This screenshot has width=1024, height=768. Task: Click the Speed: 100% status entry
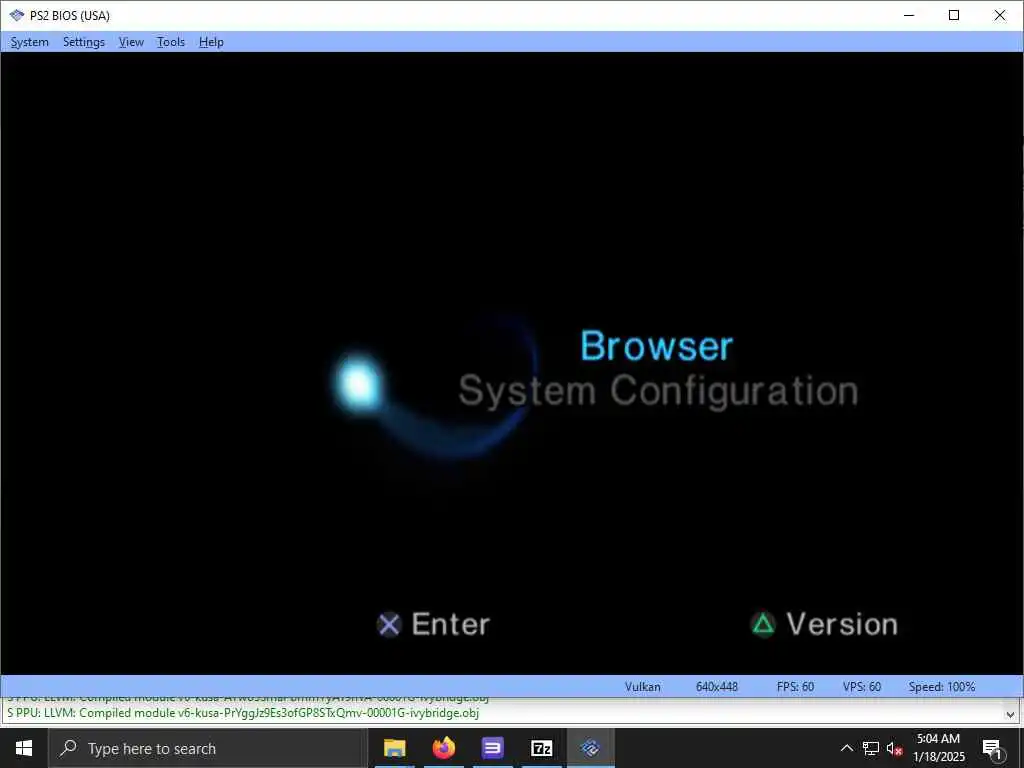(x=941, y=686)
